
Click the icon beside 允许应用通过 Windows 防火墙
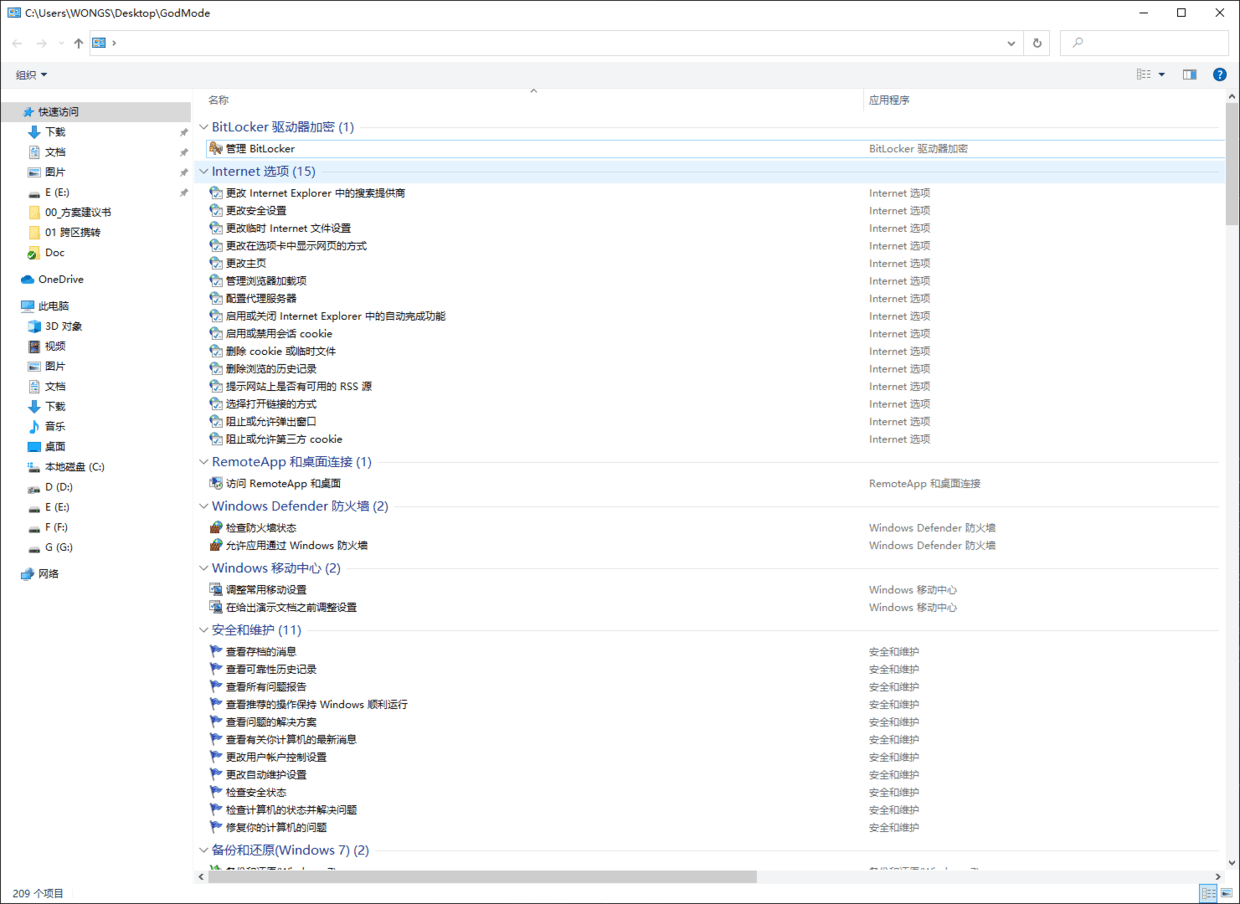[215, 545]
